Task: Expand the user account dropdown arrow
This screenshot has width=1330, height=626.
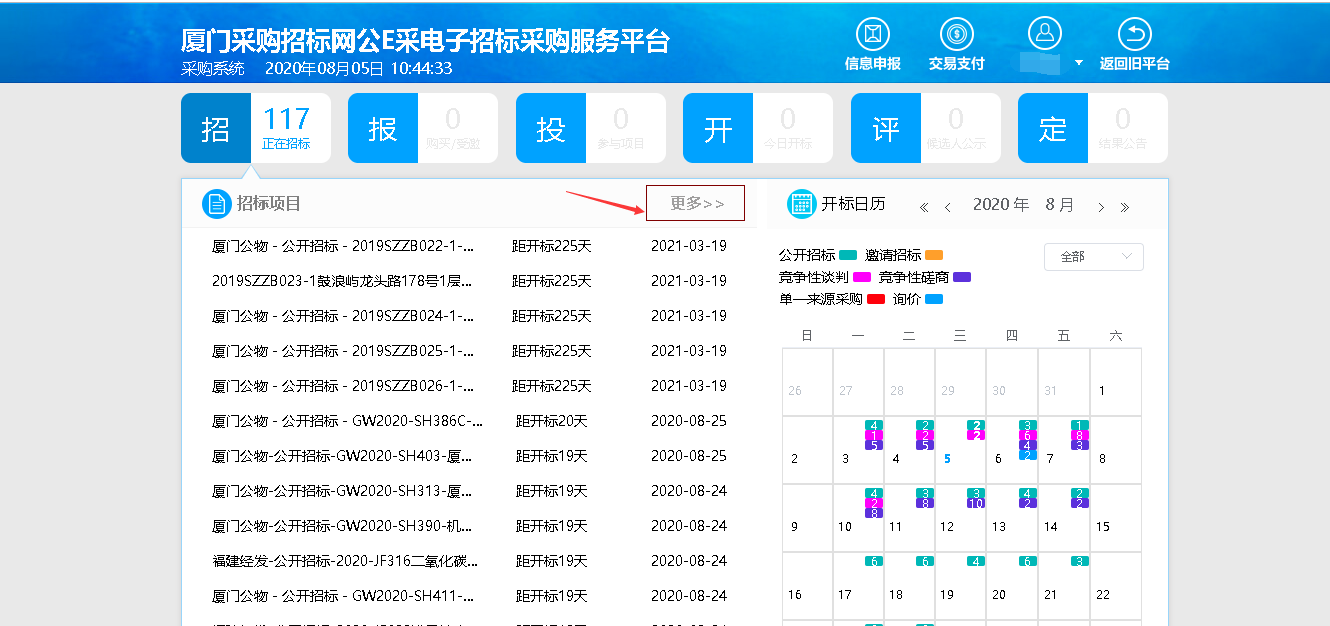Action: point(1079,63)
